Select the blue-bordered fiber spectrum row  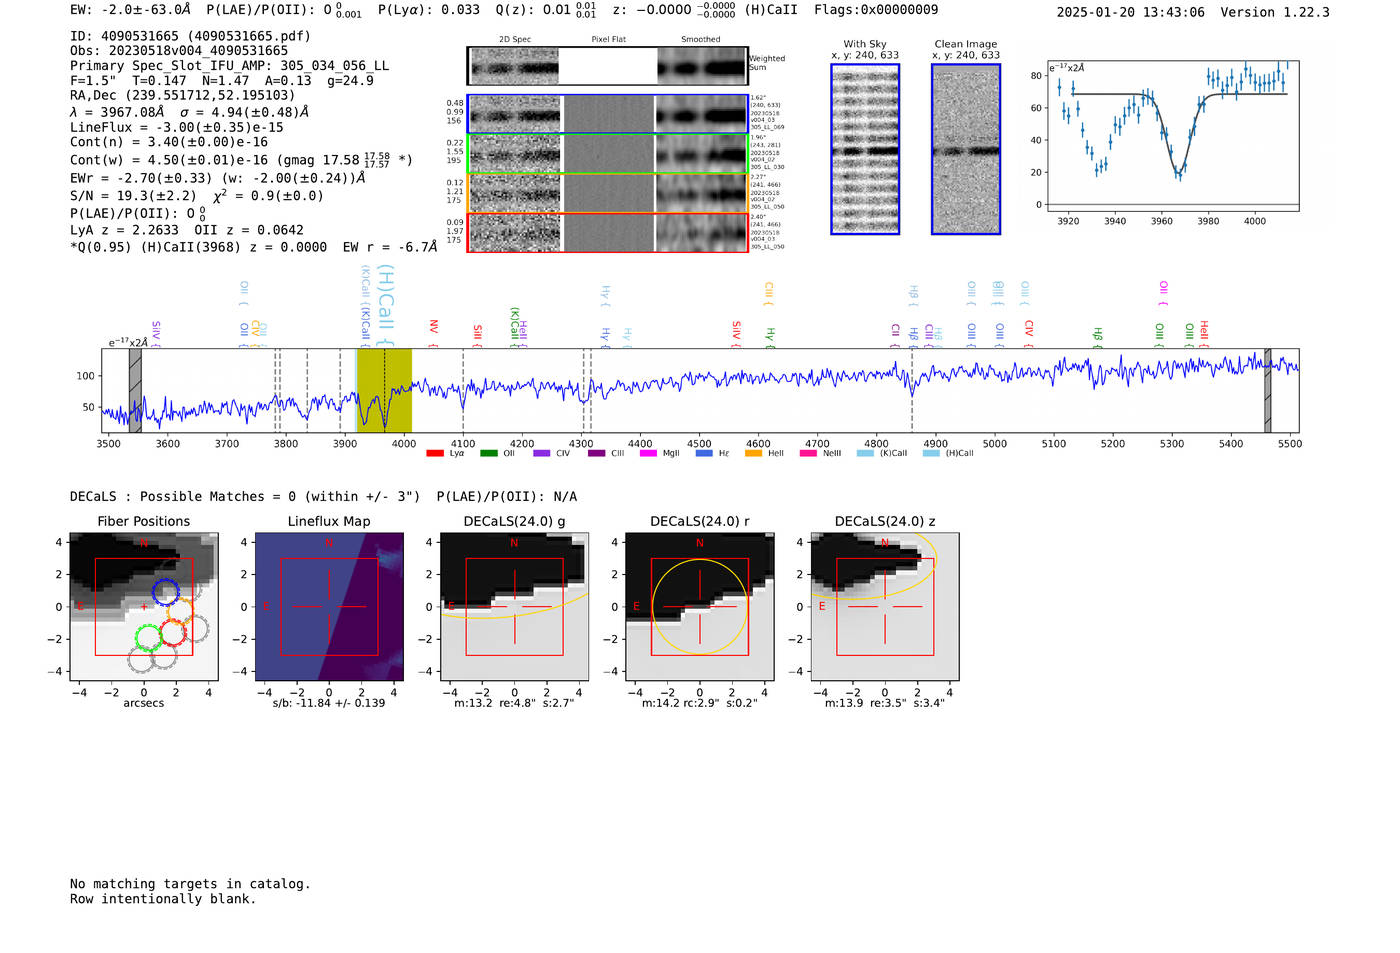[607, 114]
